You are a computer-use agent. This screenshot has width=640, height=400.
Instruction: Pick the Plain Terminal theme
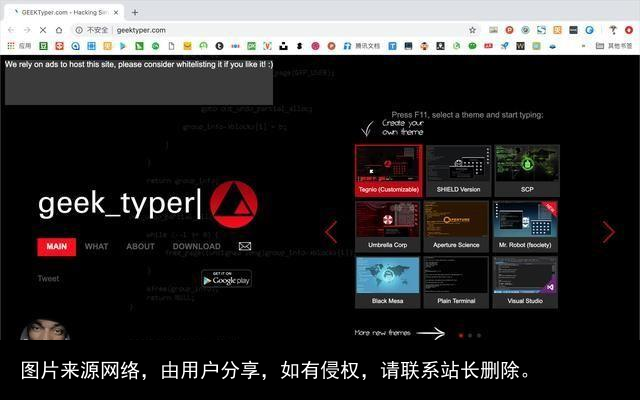(456, 282)
